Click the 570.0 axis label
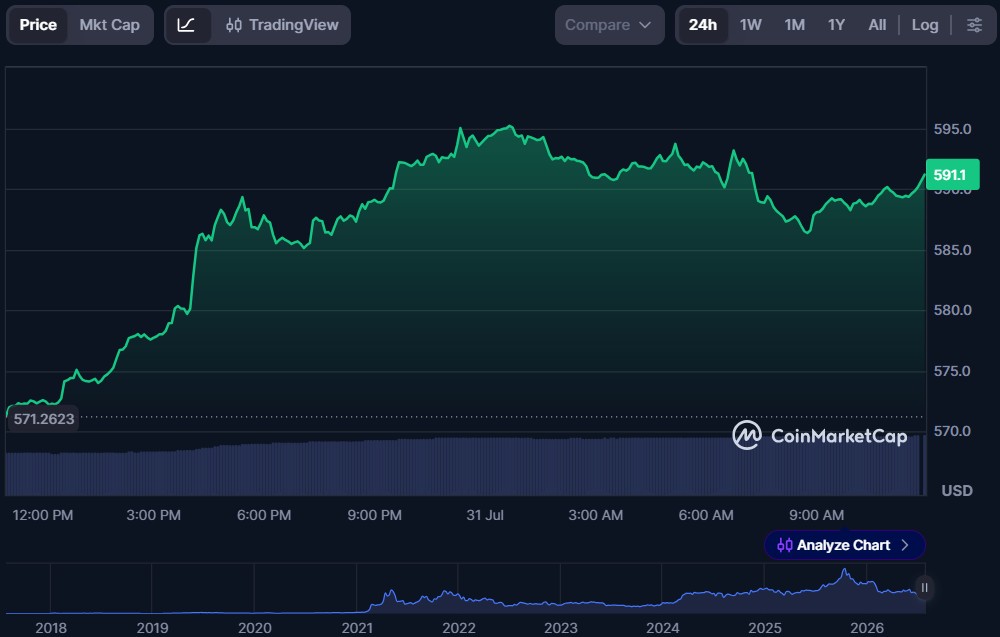This screenshot has width=1000, height=637. 952,432
